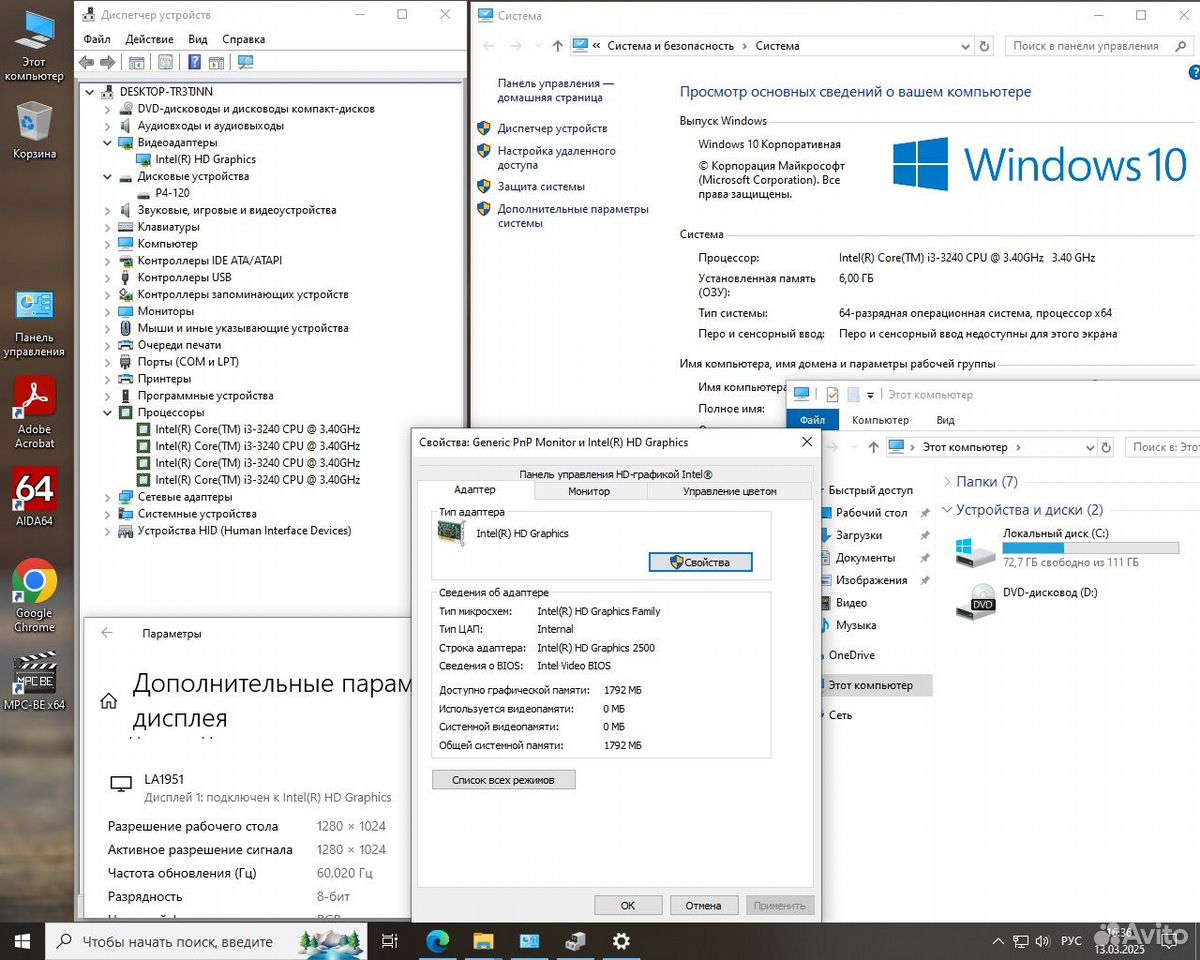Click Свойства button in adapter dialog
Screen dimensions: 1200x960
click(700, 562)
